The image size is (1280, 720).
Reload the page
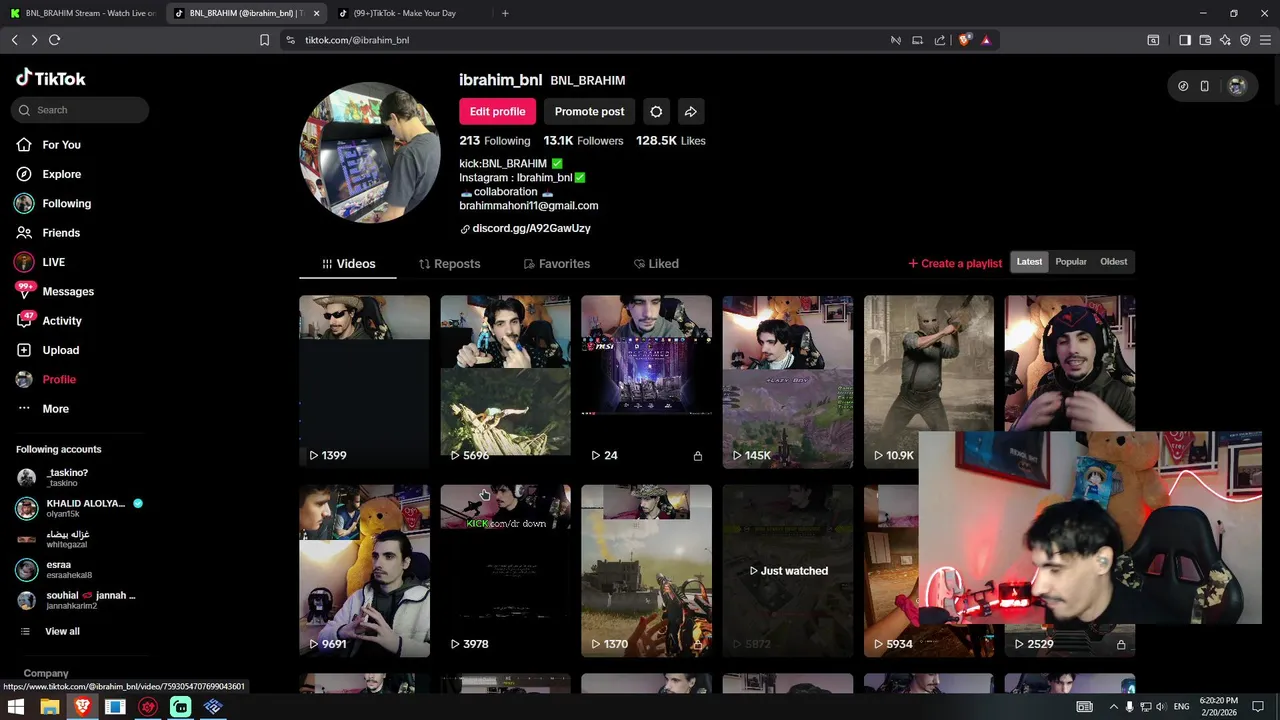pos(54,40)
